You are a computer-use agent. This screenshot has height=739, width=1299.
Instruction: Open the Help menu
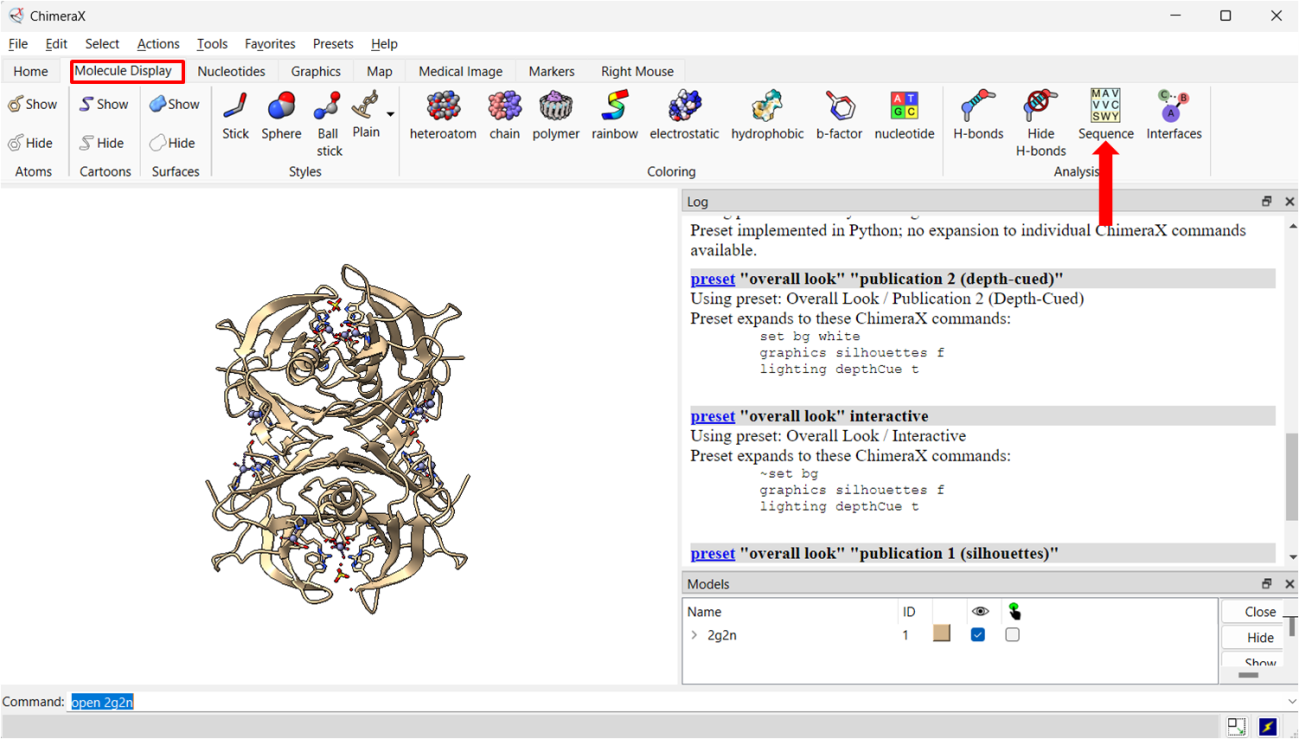384,44
